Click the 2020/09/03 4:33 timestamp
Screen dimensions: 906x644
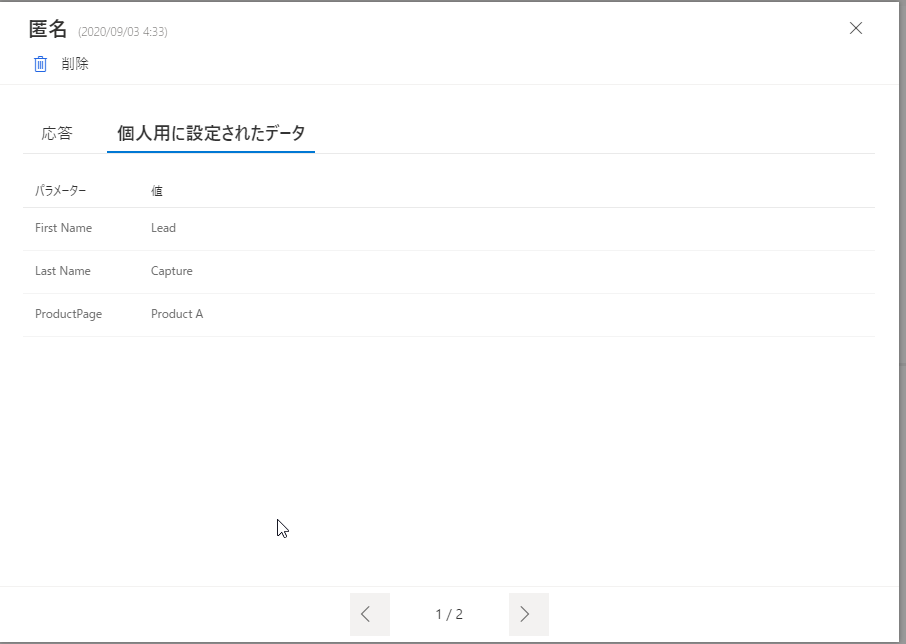(123, 32)
